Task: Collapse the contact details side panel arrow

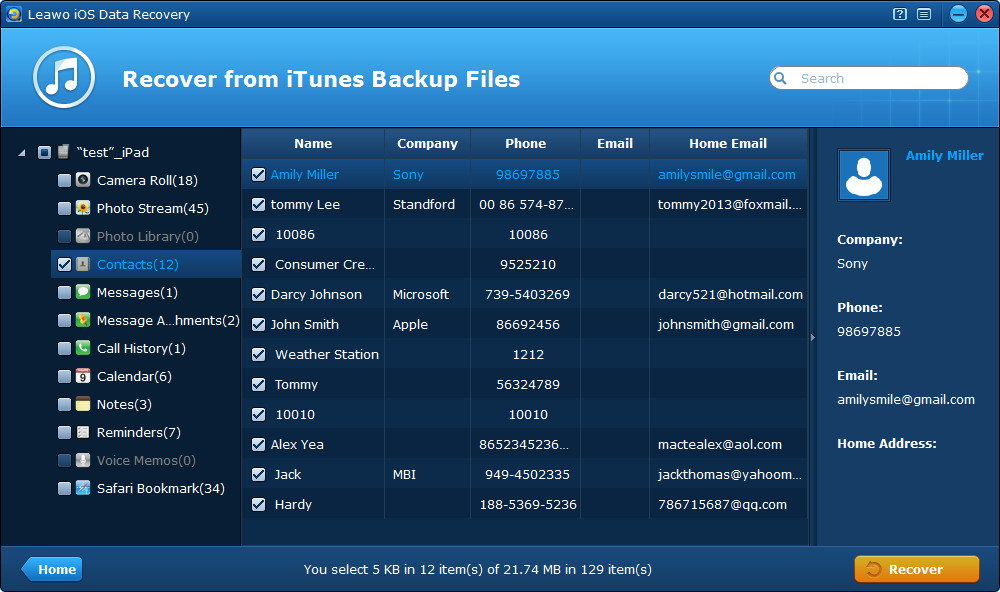Action: [x=812, y=337]
